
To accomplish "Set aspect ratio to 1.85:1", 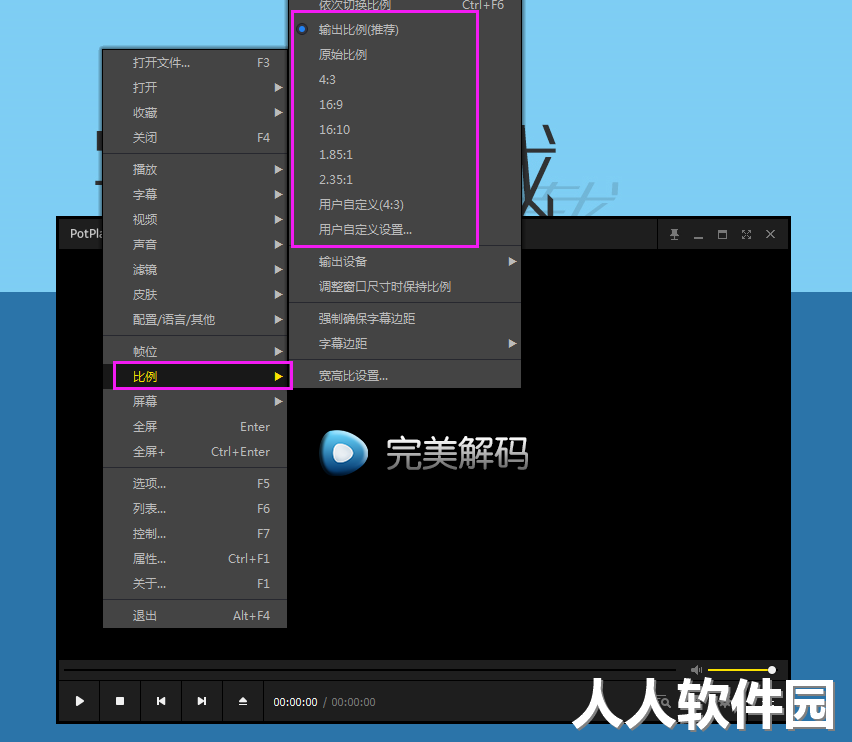I will point(405,154).
